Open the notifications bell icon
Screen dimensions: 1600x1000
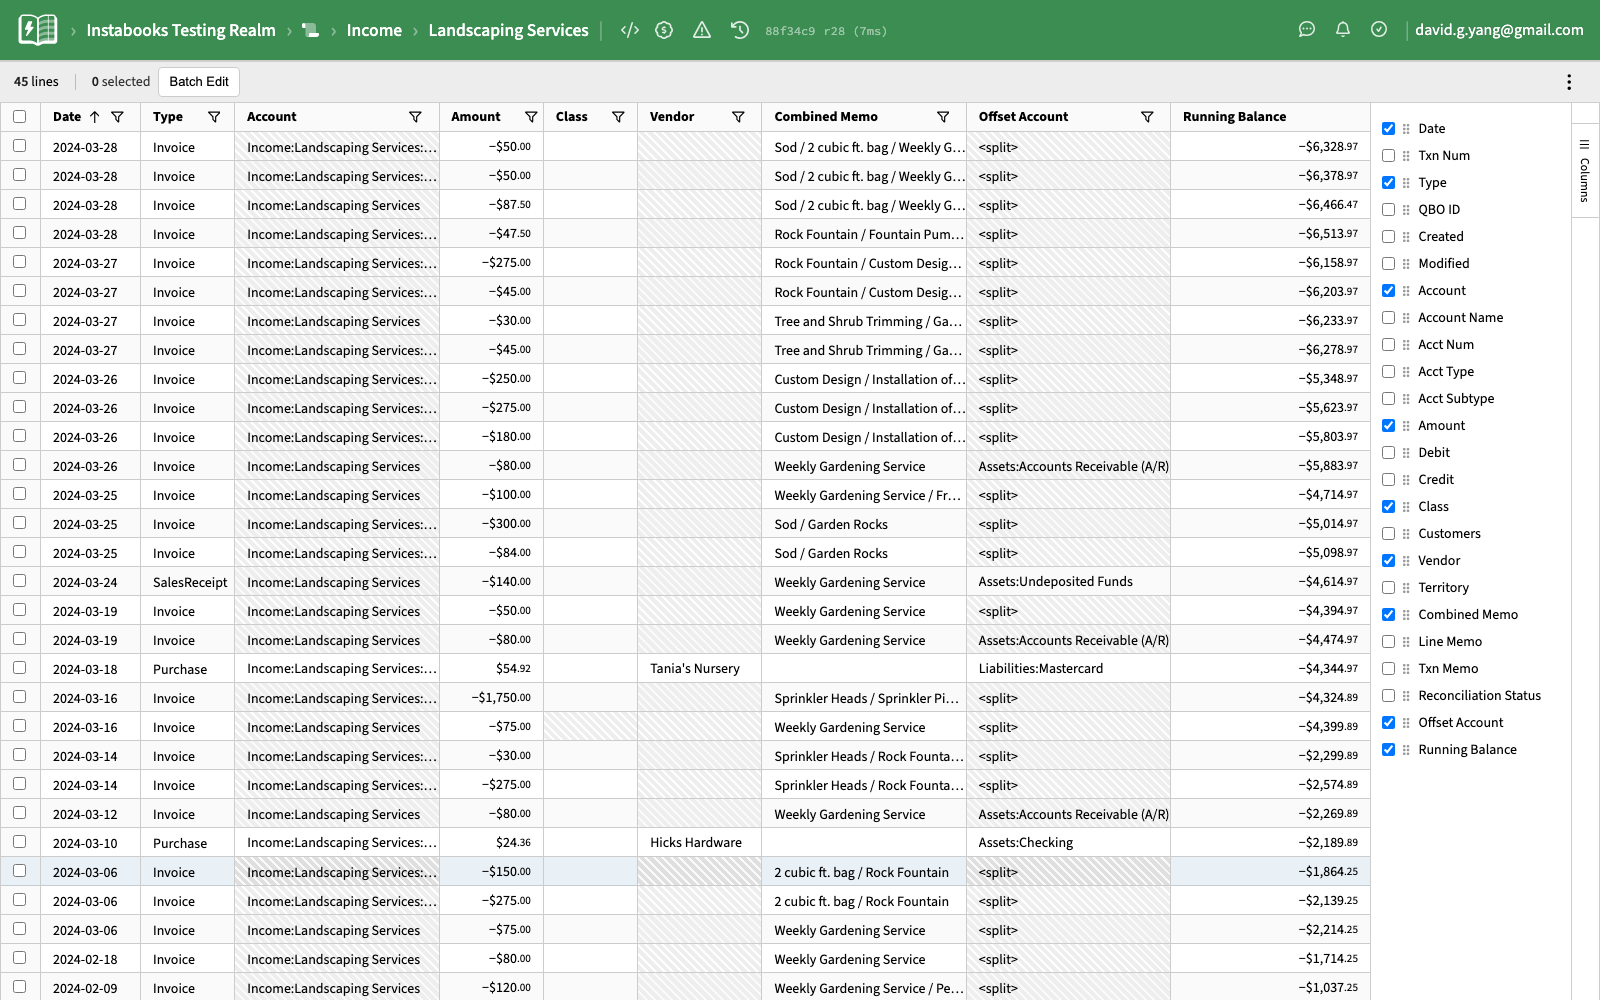1343,29
